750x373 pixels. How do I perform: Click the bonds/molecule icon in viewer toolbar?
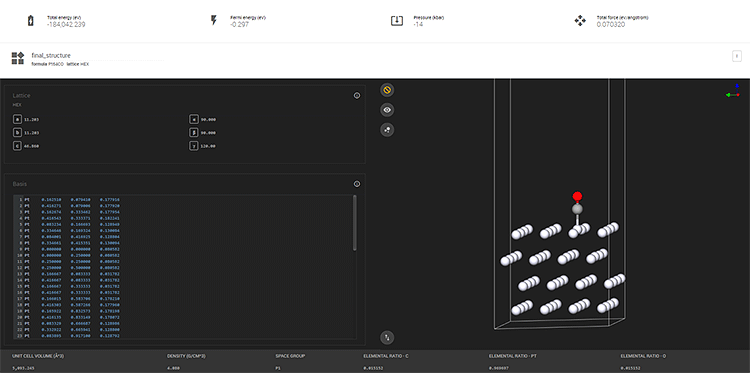pos(387,130)
